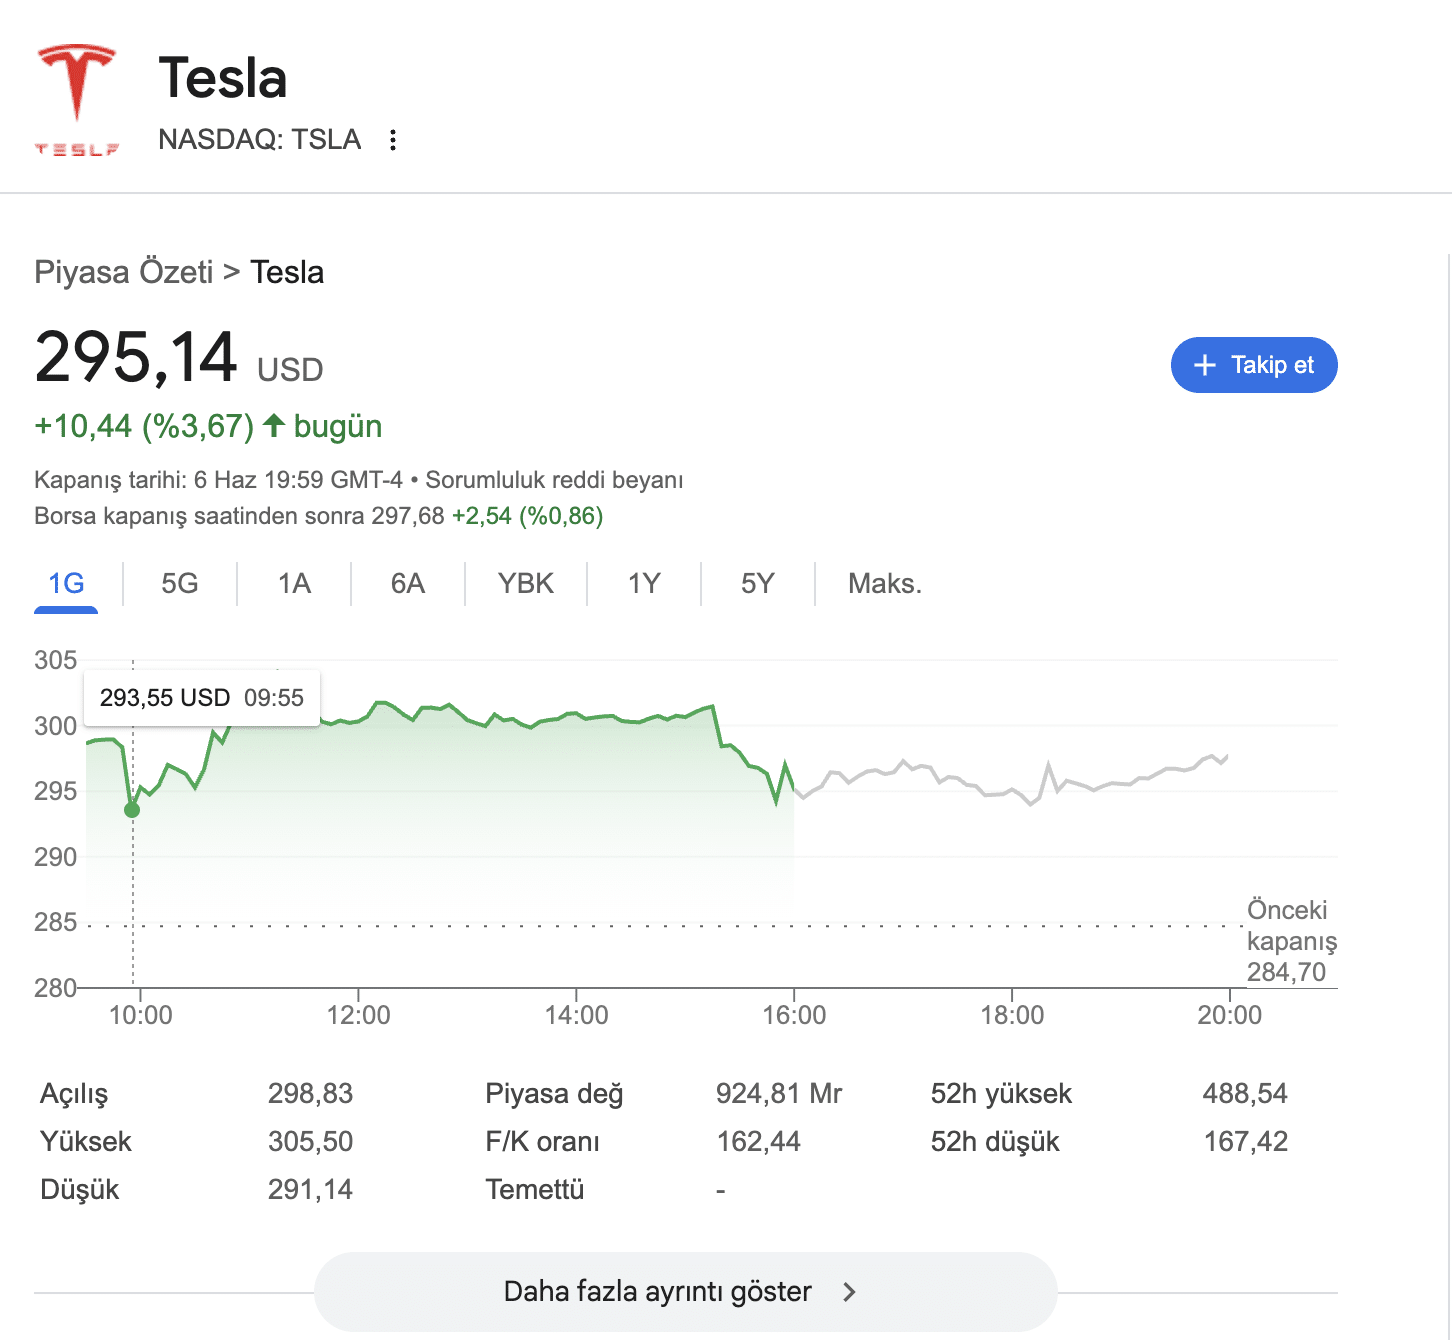Screen dimensions: 1452x1340
Task: Select the Maks. range tab
Action: point(885,584)
